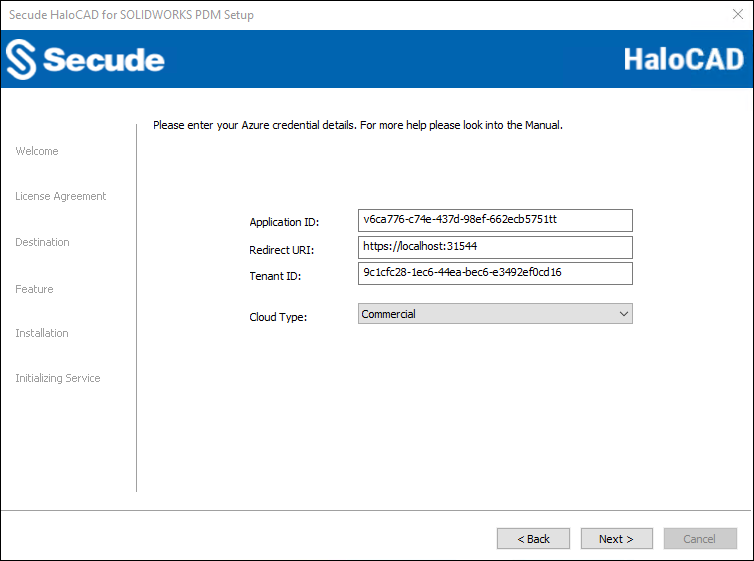Go to the Destination step
The width and height of the screenshot is (754, 561).
(x=43, y=242)
